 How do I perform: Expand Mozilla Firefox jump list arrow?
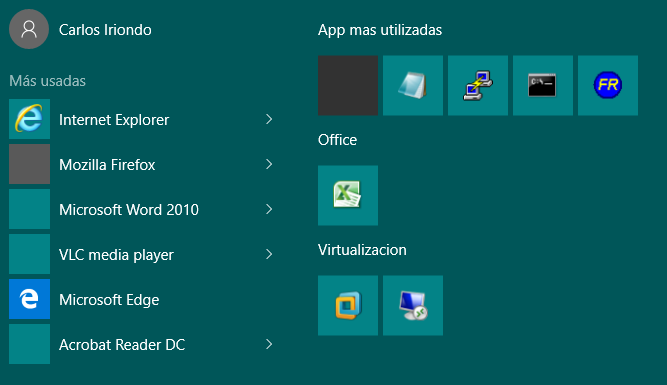pyautogui.click(x=269, y=164)
